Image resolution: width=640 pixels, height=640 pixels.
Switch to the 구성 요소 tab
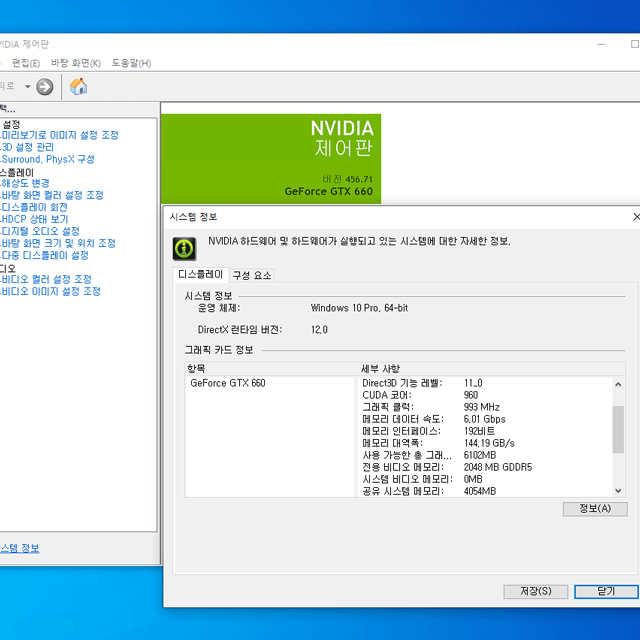252,276
